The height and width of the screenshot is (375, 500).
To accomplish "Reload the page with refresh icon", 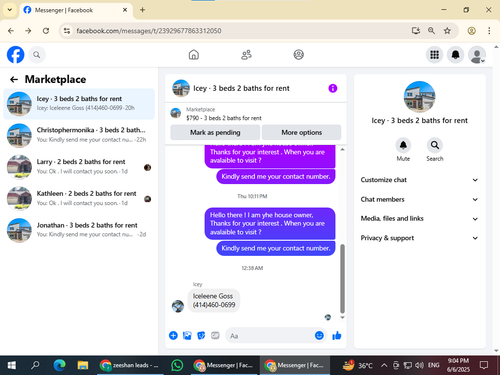I will pyautogui.click(x=46, y=31).
